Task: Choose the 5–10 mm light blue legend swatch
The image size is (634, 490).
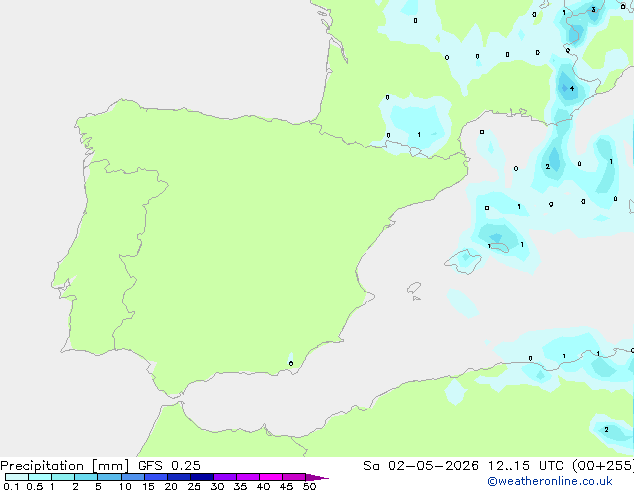Action: tap(109, 477)
